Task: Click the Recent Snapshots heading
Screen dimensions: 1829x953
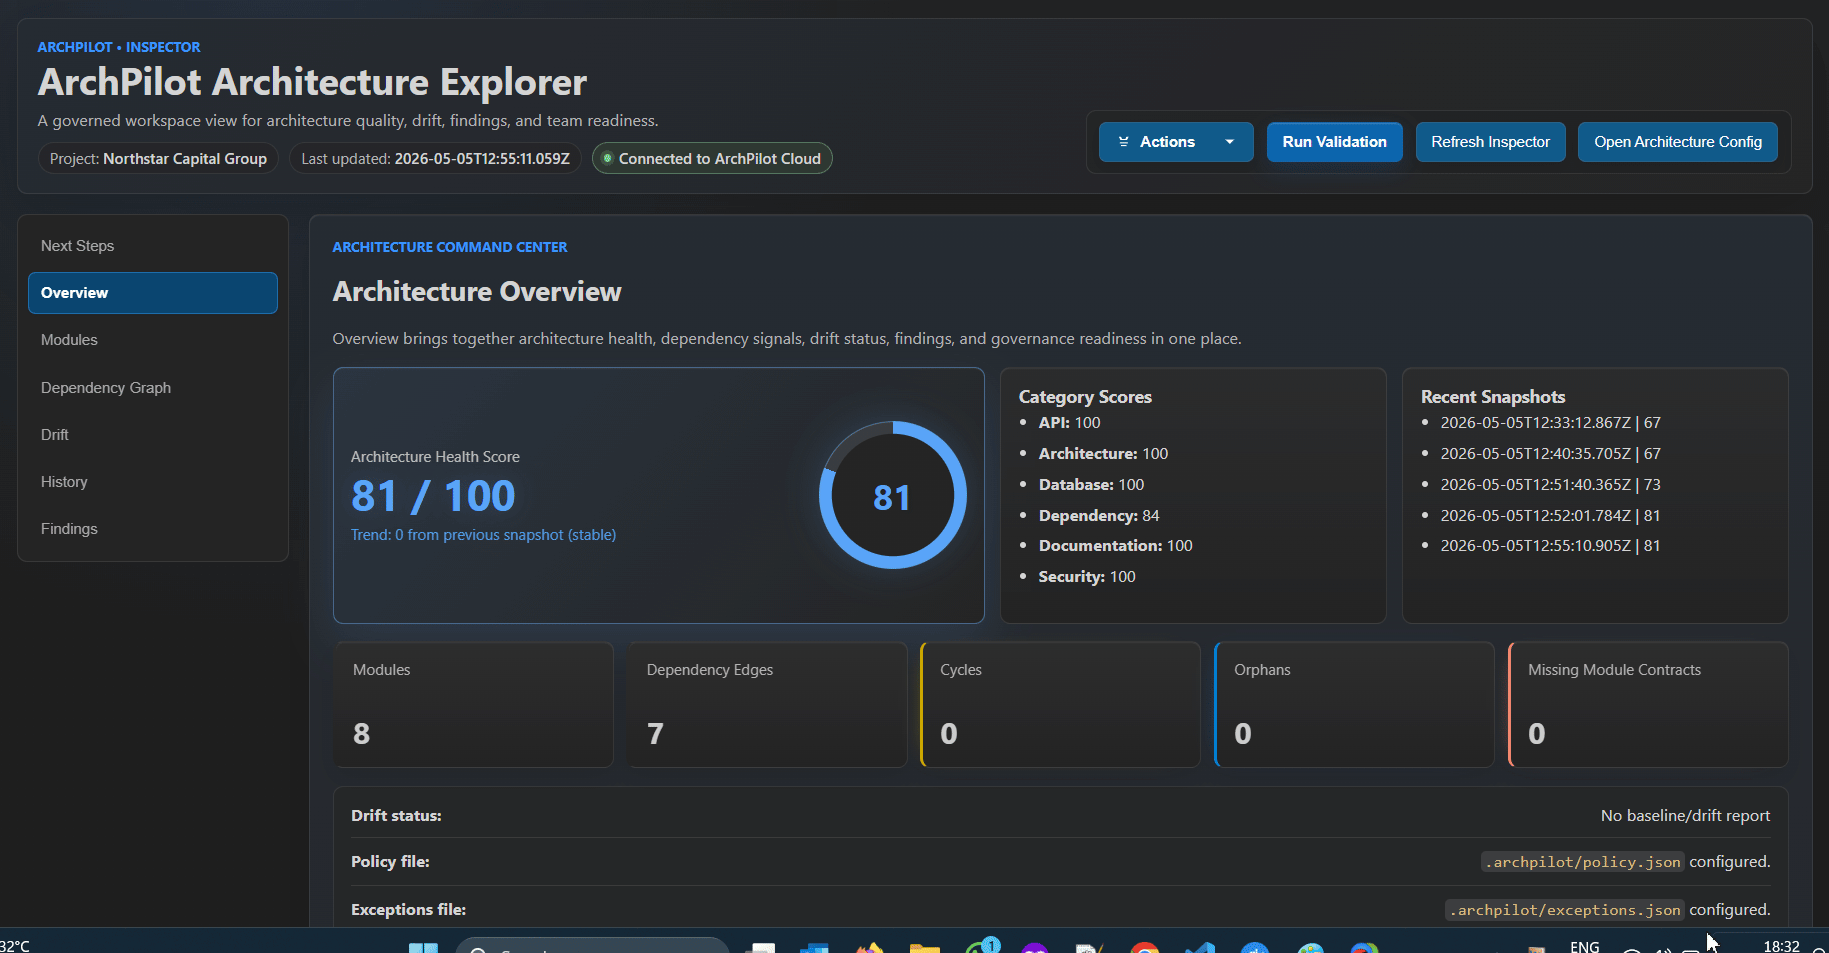Action: click(x=1493, y=397)
